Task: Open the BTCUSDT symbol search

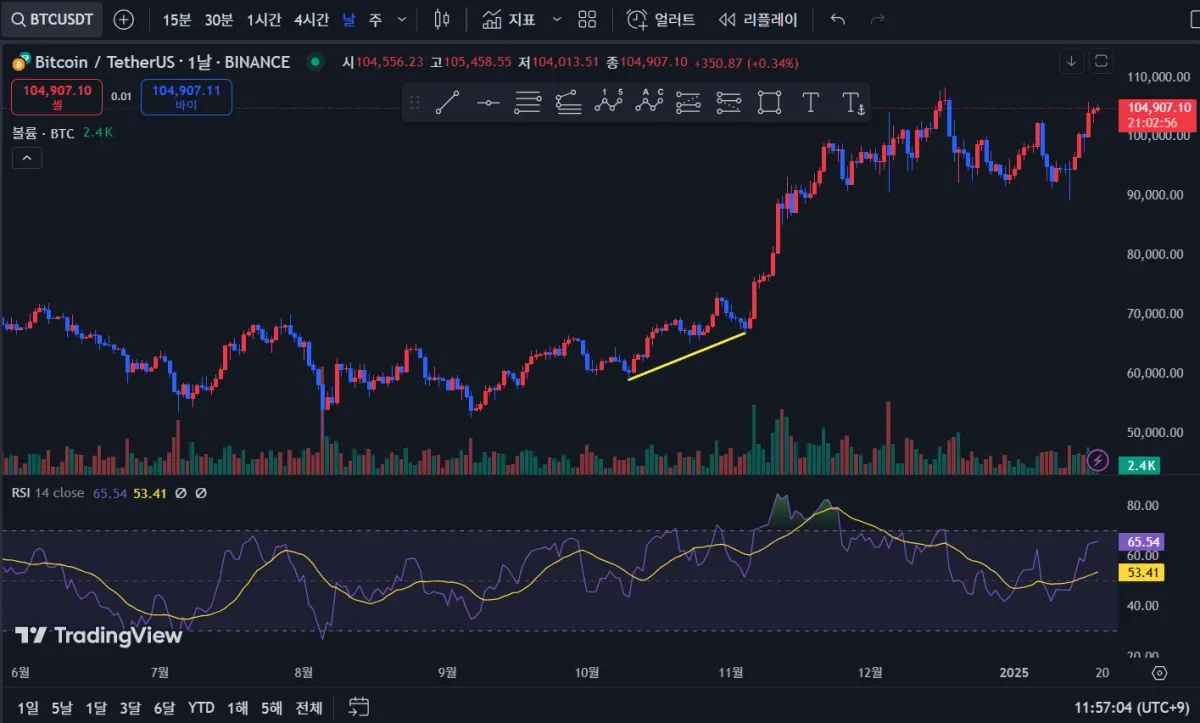Action: click(51, 19)
